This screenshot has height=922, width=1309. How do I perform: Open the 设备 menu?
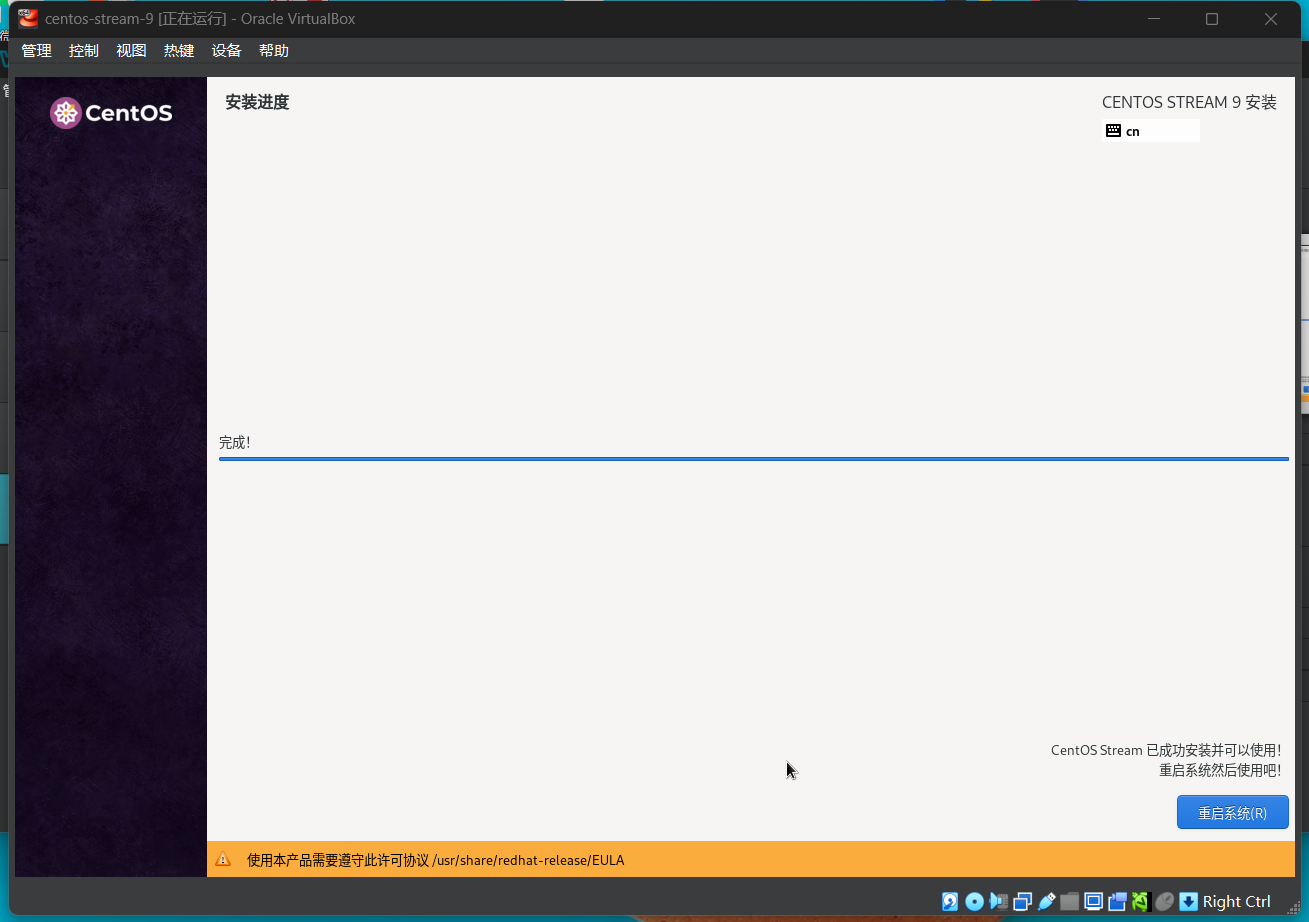click(227, 51)
